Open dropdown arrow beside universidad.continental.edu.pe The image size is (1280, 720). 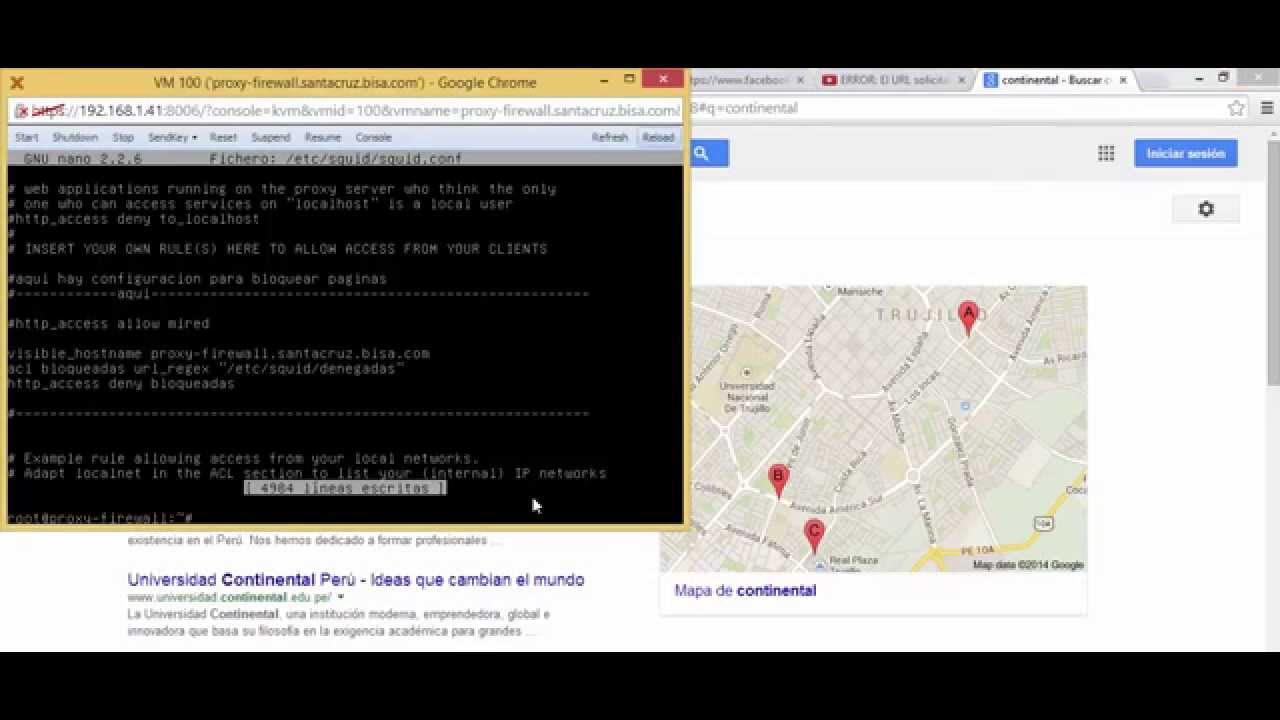pos(341,597)
